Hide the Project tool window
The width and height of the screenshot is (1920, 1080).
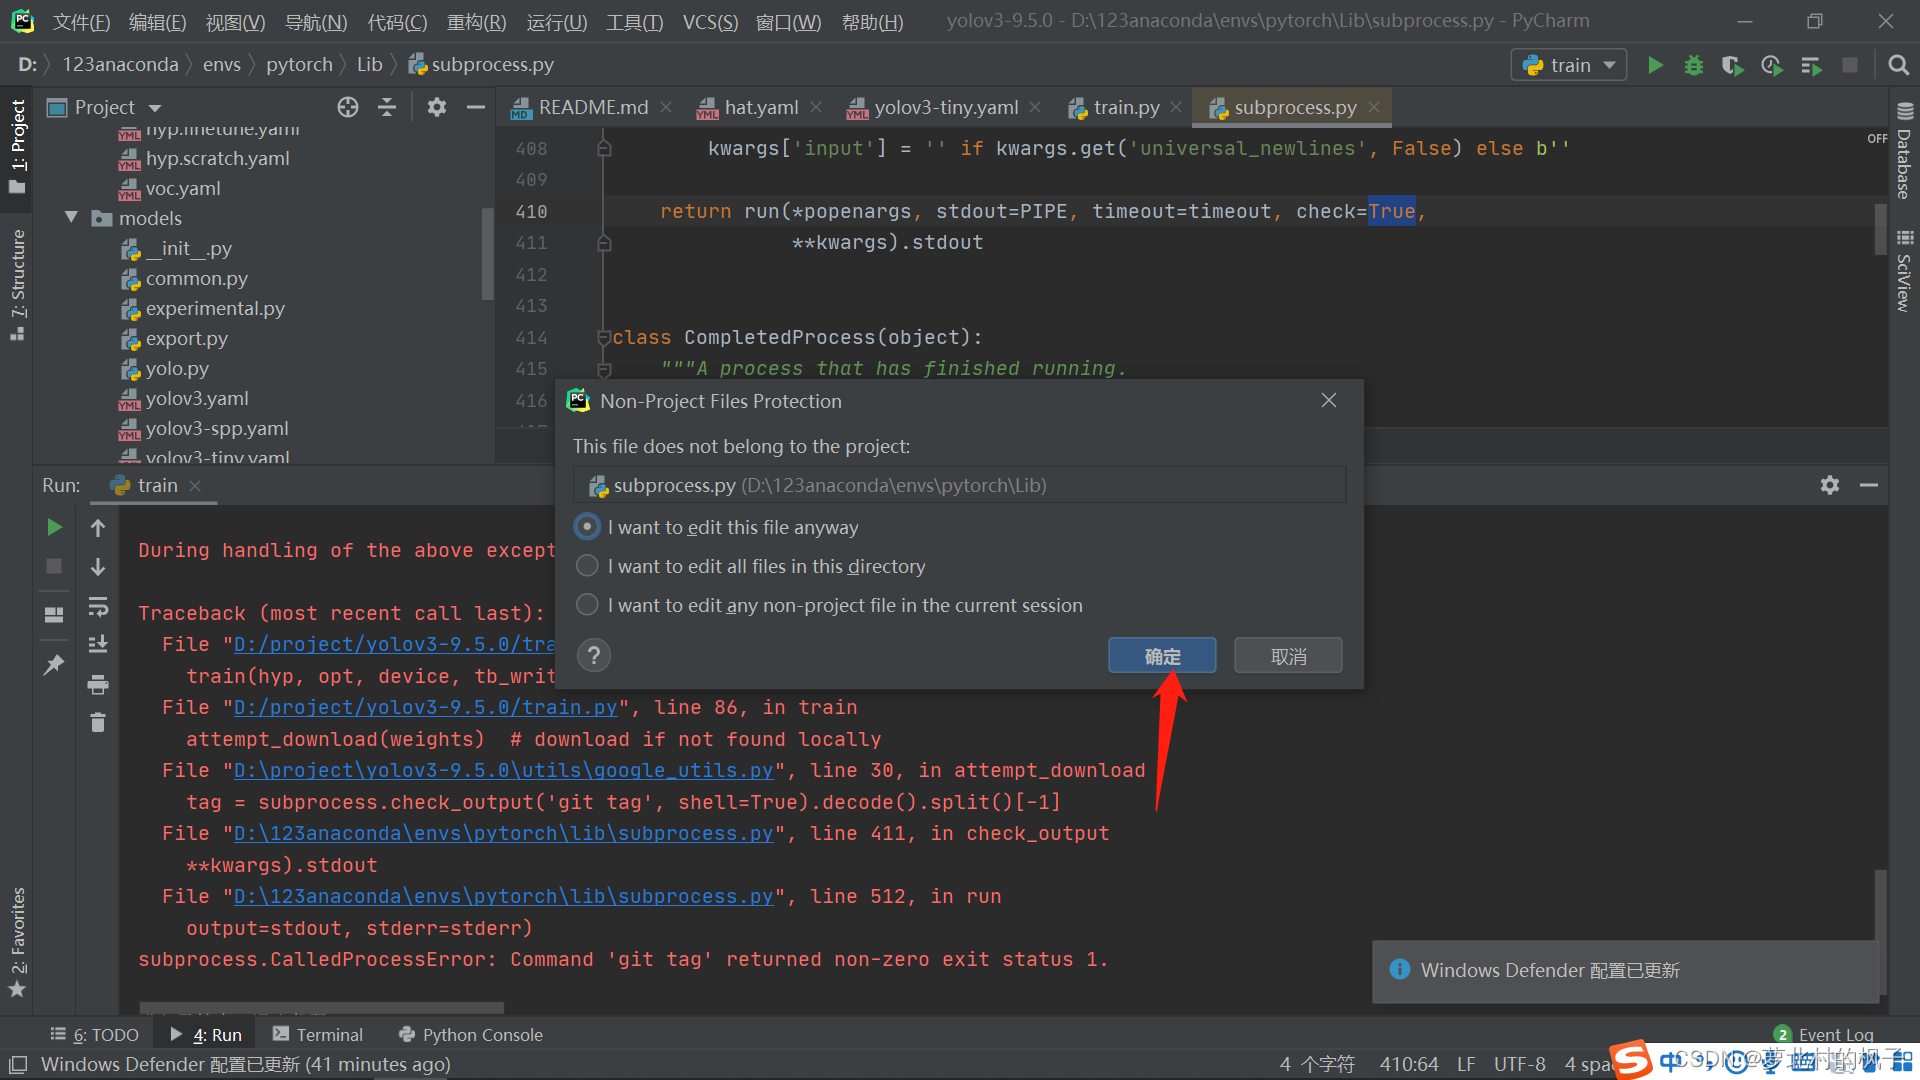[476, 107]
